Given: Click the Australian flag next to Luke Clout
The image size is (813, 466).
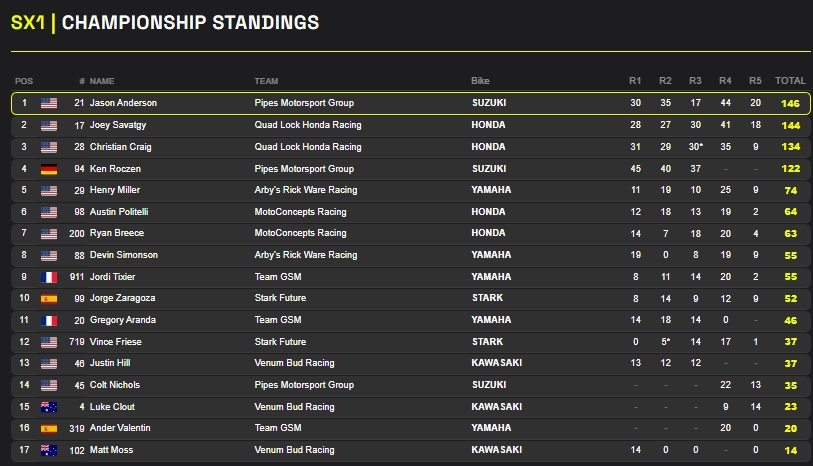Looking at the screenshot, I should [50, 407].
